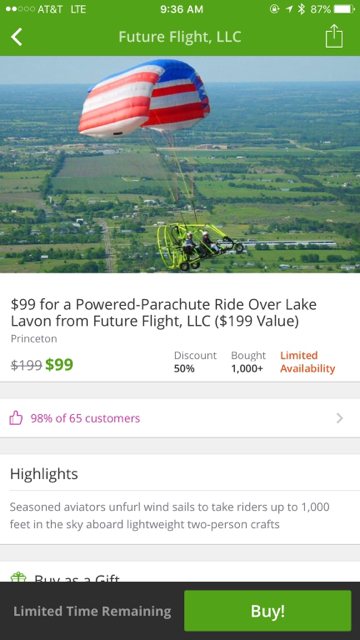This screenshot has width=360, height=640.
Task: Tap the Princeton location label
Action: coord(34,339)
